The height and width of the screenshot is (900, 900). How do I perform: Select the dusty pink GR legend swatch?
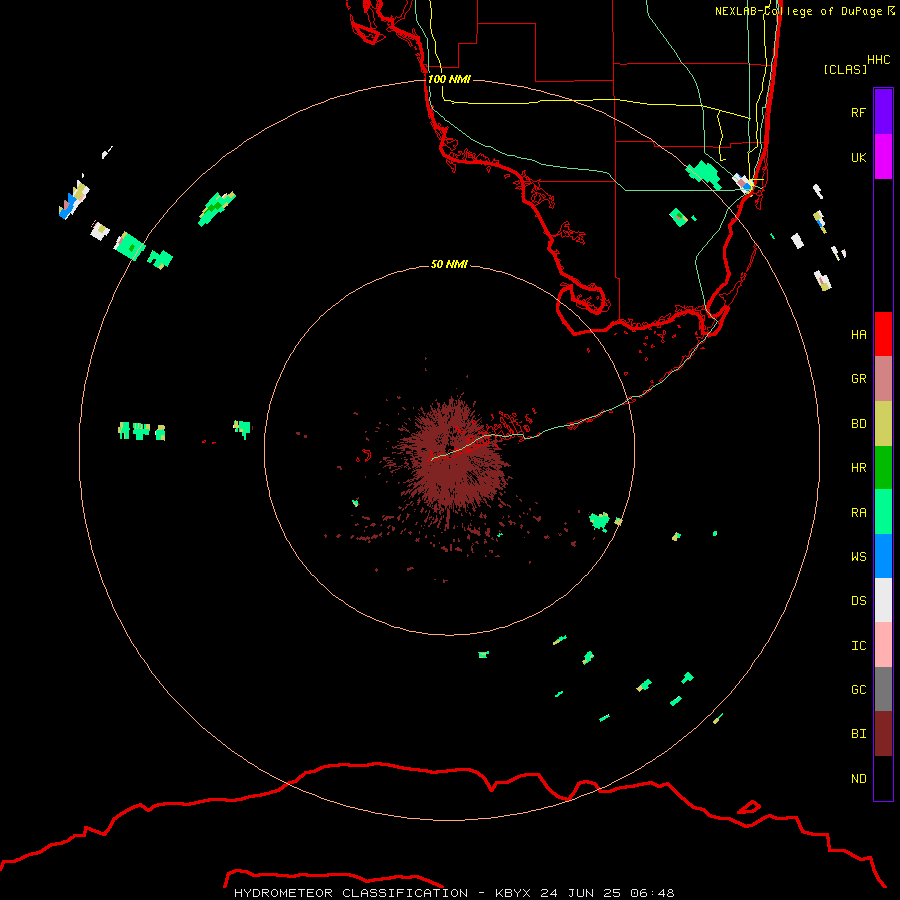[x=883, y=379]
